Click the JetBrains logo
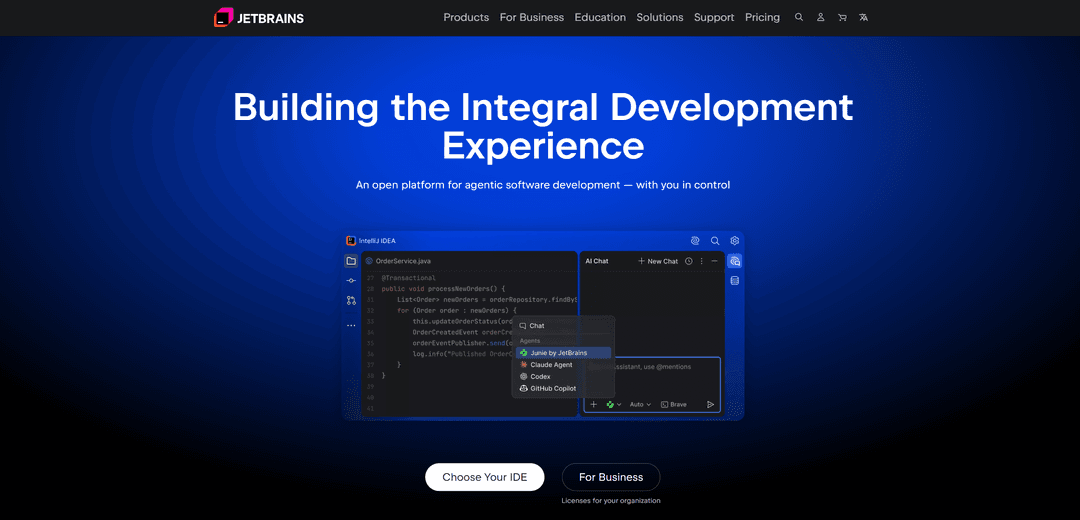This screenshot has height=520, width=1080. pyautogui.click(x=259, y=17)
